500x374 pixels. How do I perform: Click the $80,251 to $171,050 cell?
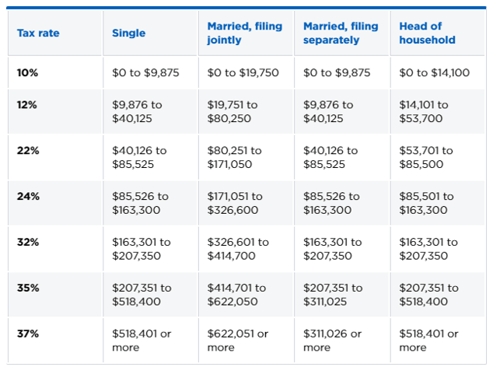coord(235,157)
